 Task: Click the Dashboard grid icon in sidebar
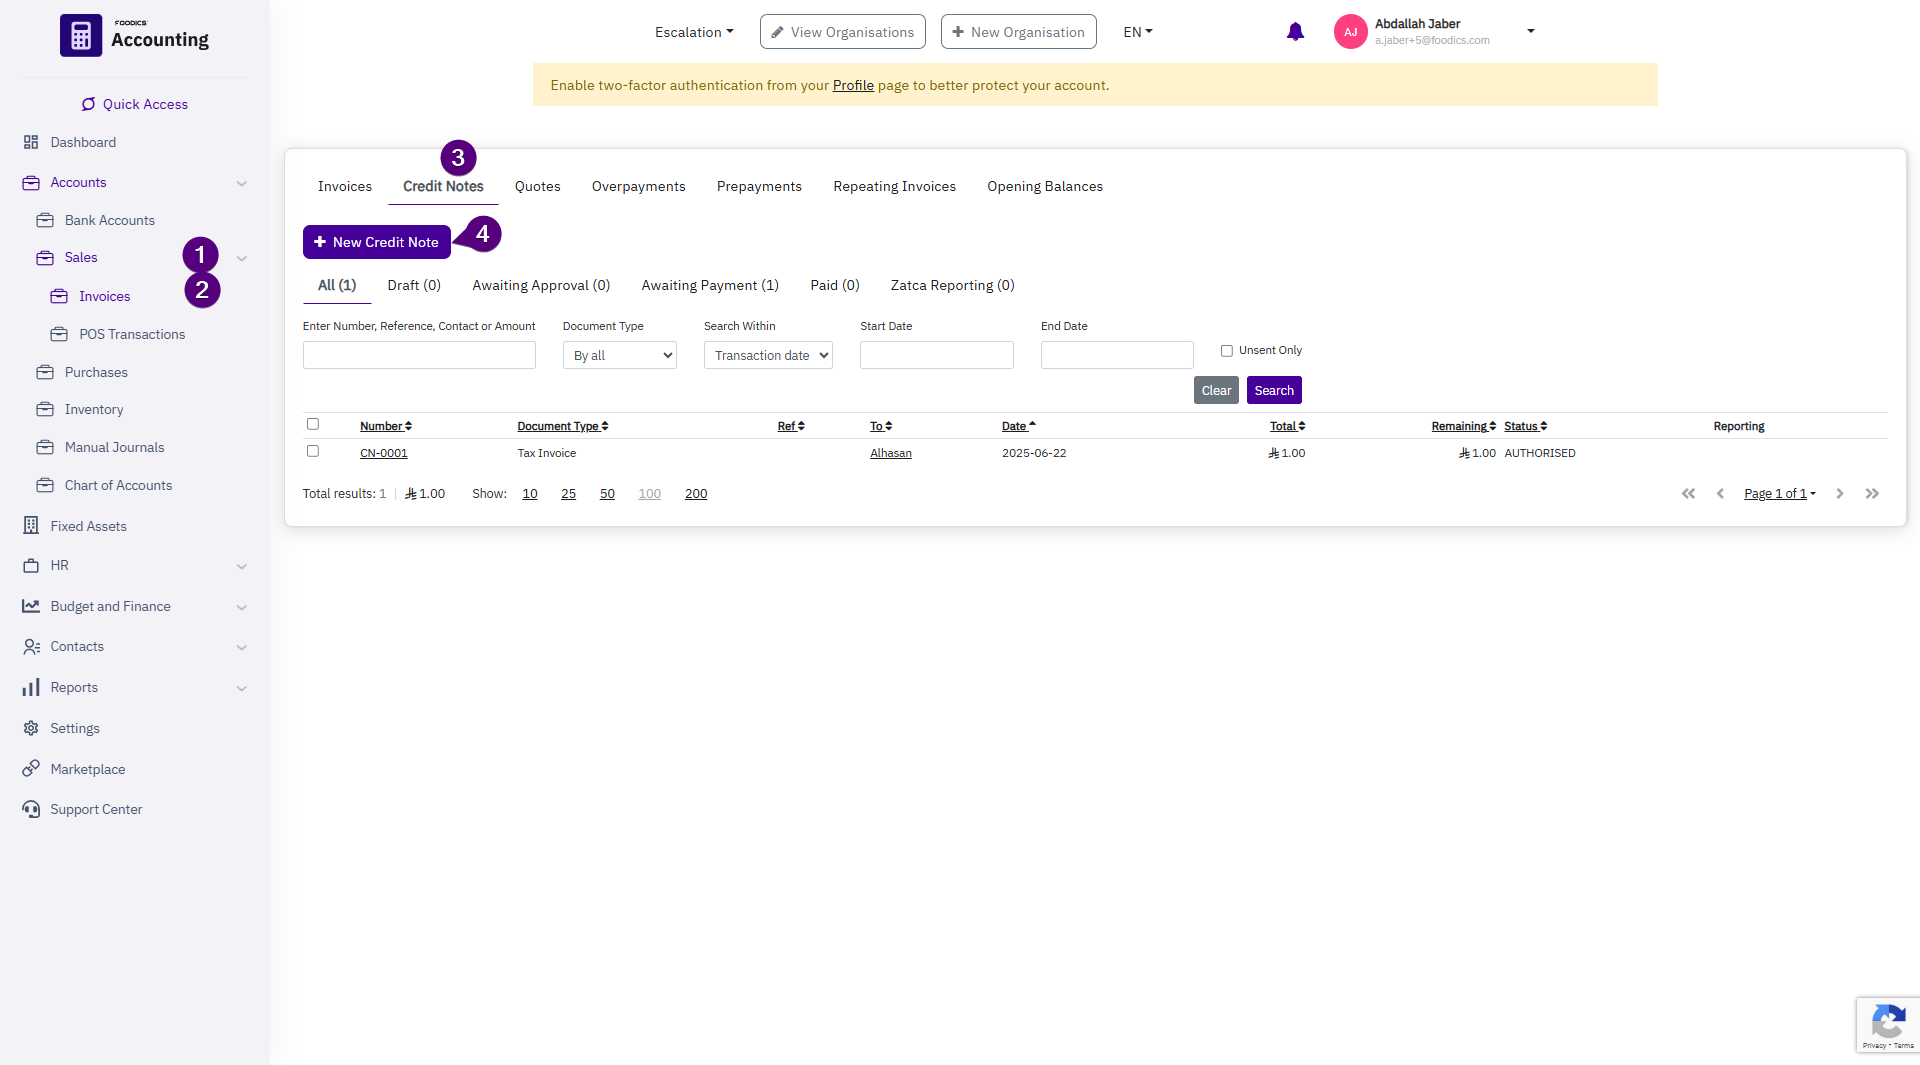31,142
